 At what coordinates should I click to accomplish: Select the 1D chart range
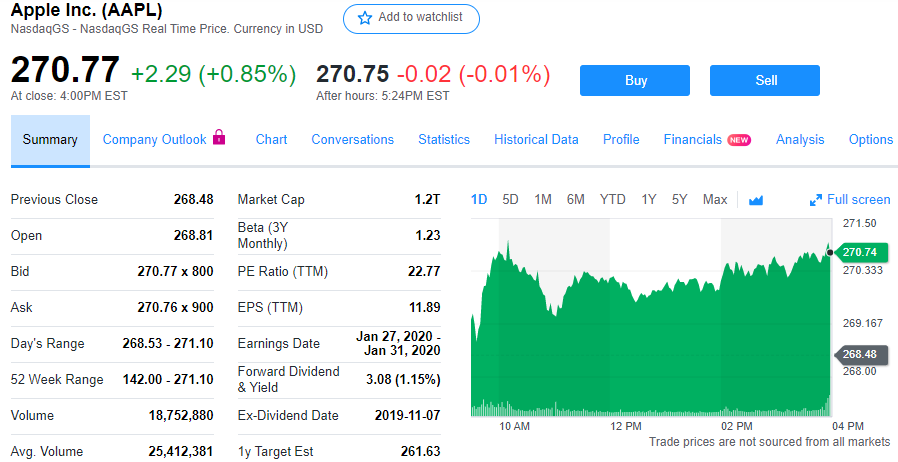pos(479,200)
